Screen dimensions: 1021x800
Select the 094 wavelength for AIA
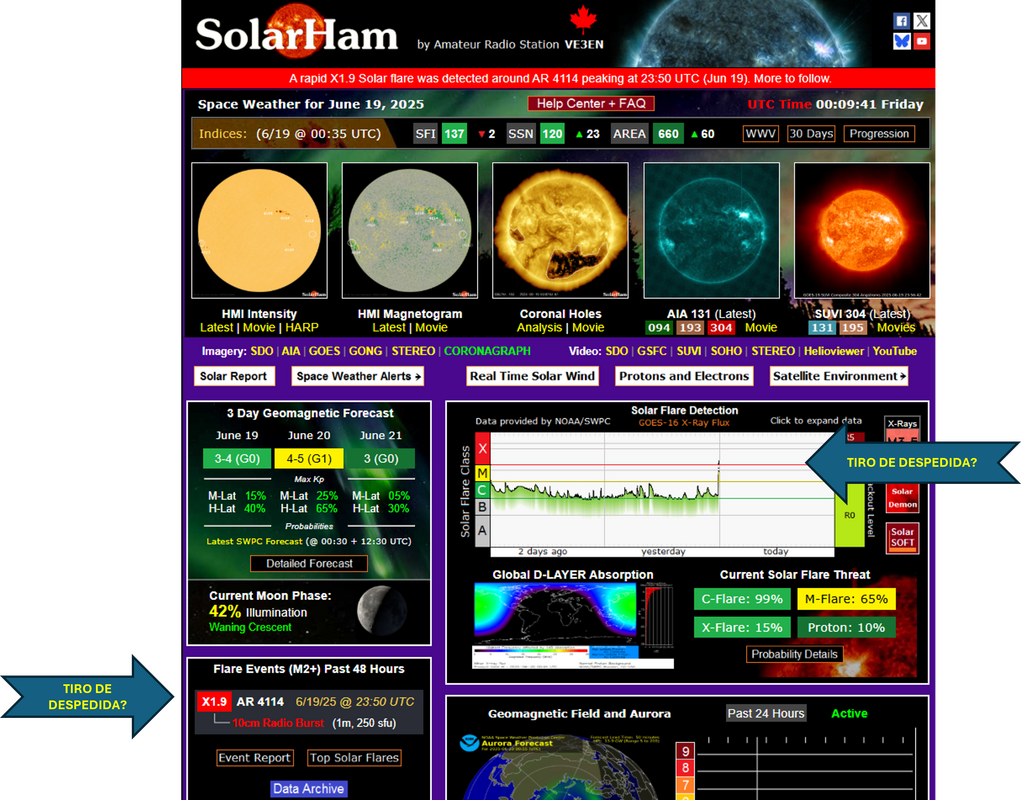pyautogui.click(x=658, y=328)
